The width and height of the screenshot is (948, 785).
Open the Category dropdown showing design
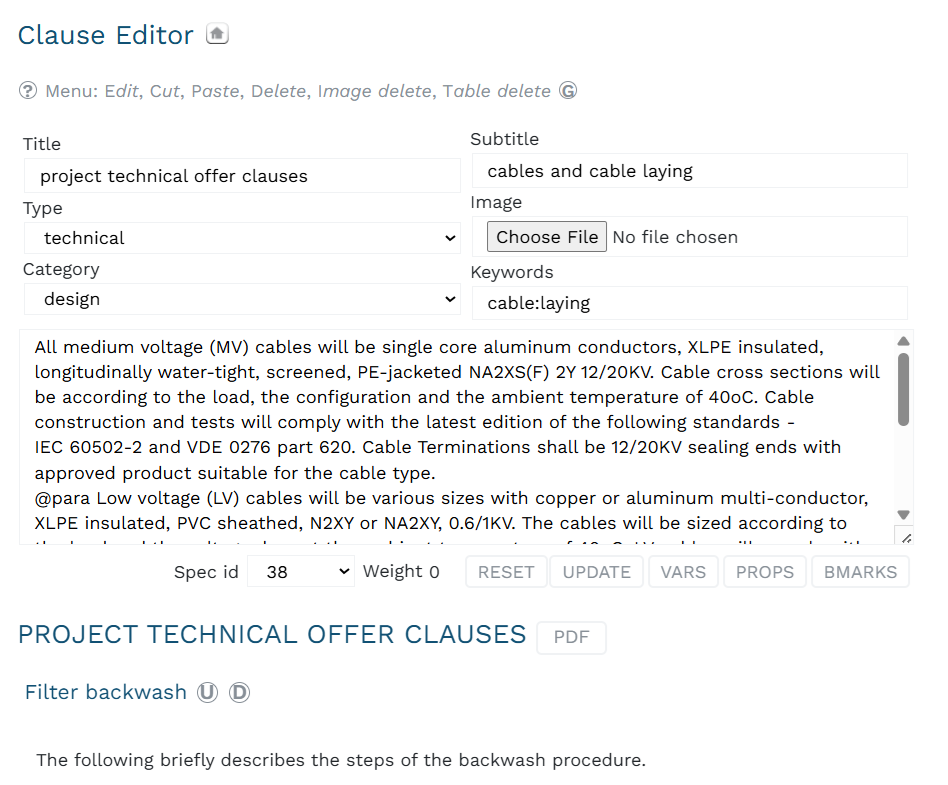tap(242, 299)
